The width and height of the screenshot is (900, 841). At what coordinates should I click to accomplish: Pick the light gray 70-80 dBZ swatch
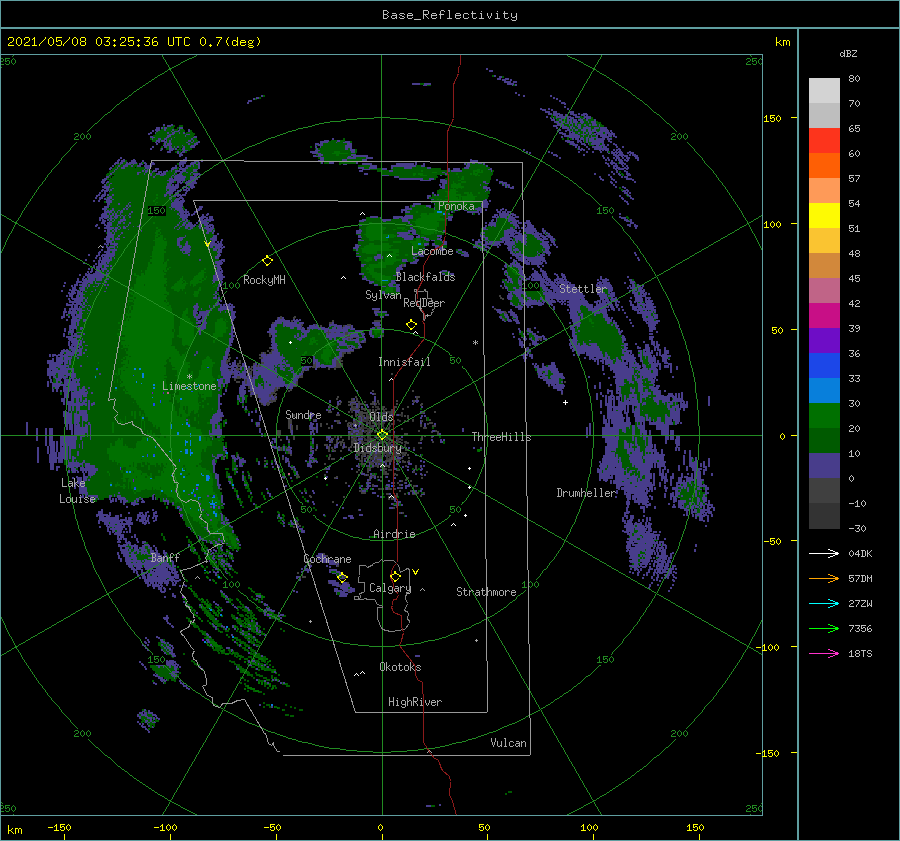point(824,91)
